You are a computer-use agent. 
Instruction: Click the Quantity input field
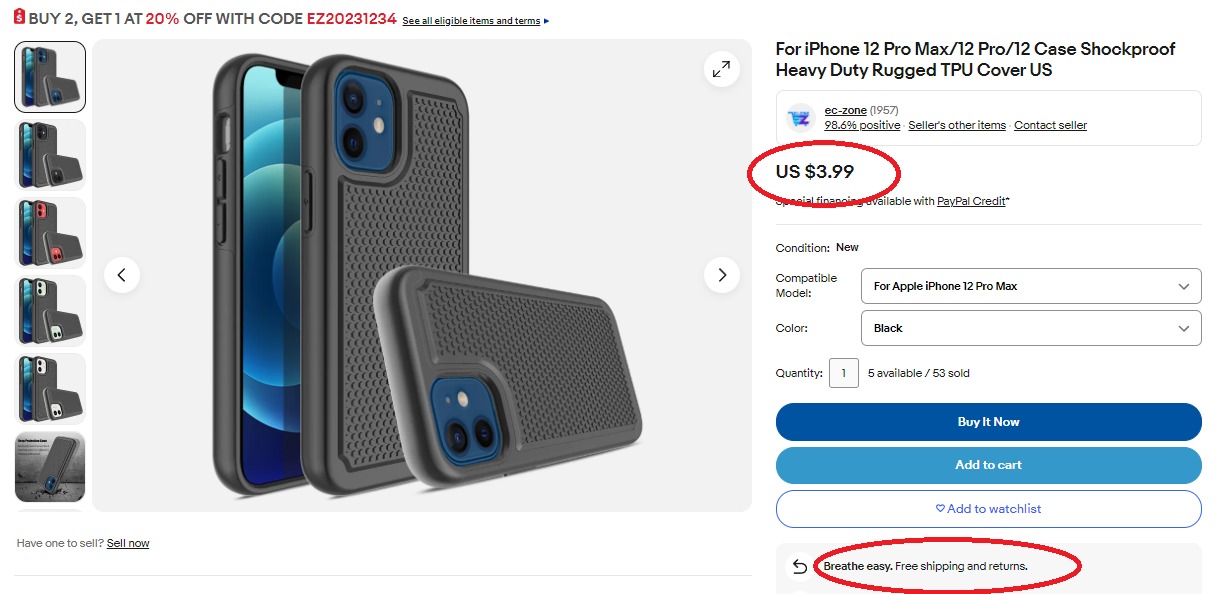tap(843, 373)
